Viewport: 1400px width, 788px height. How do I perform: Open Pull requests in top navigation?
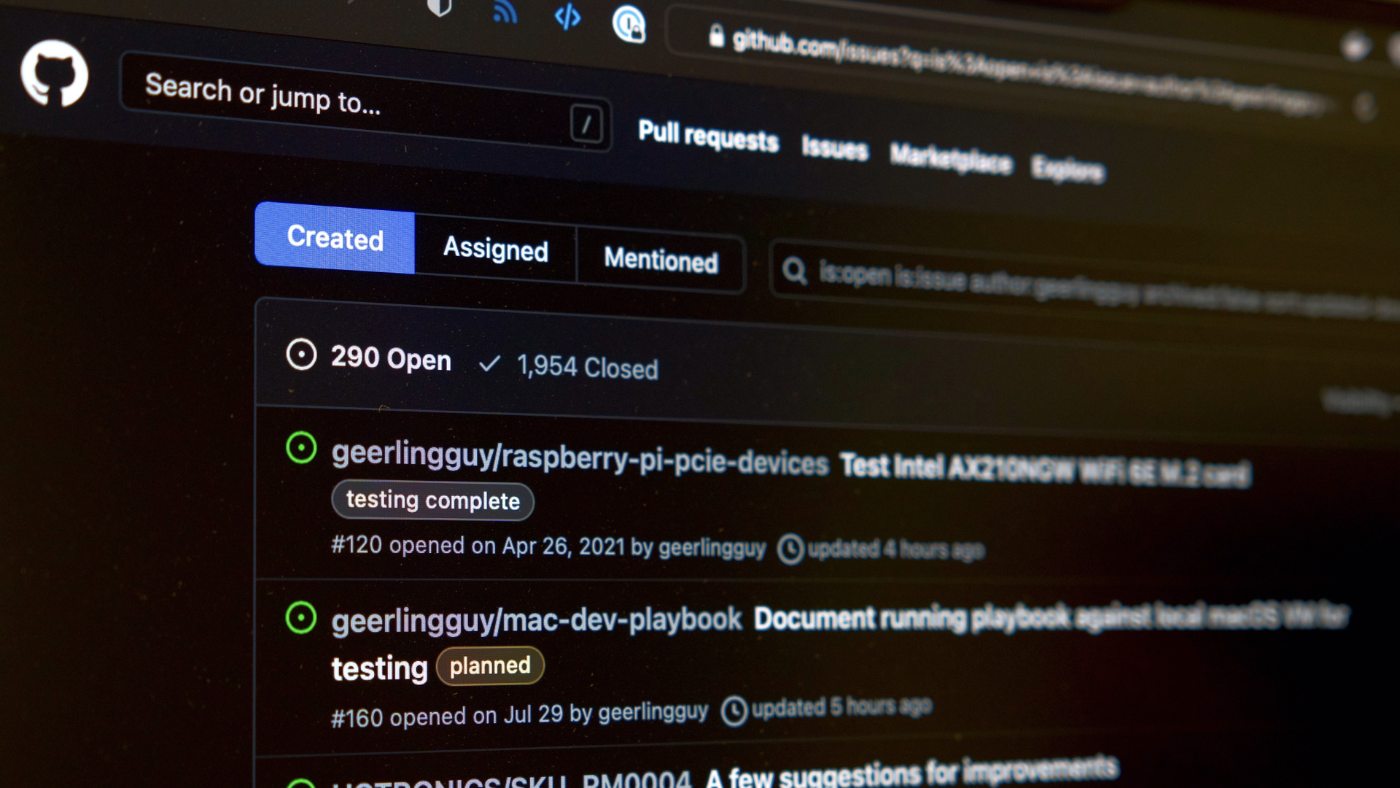click(x=708, y=136)
